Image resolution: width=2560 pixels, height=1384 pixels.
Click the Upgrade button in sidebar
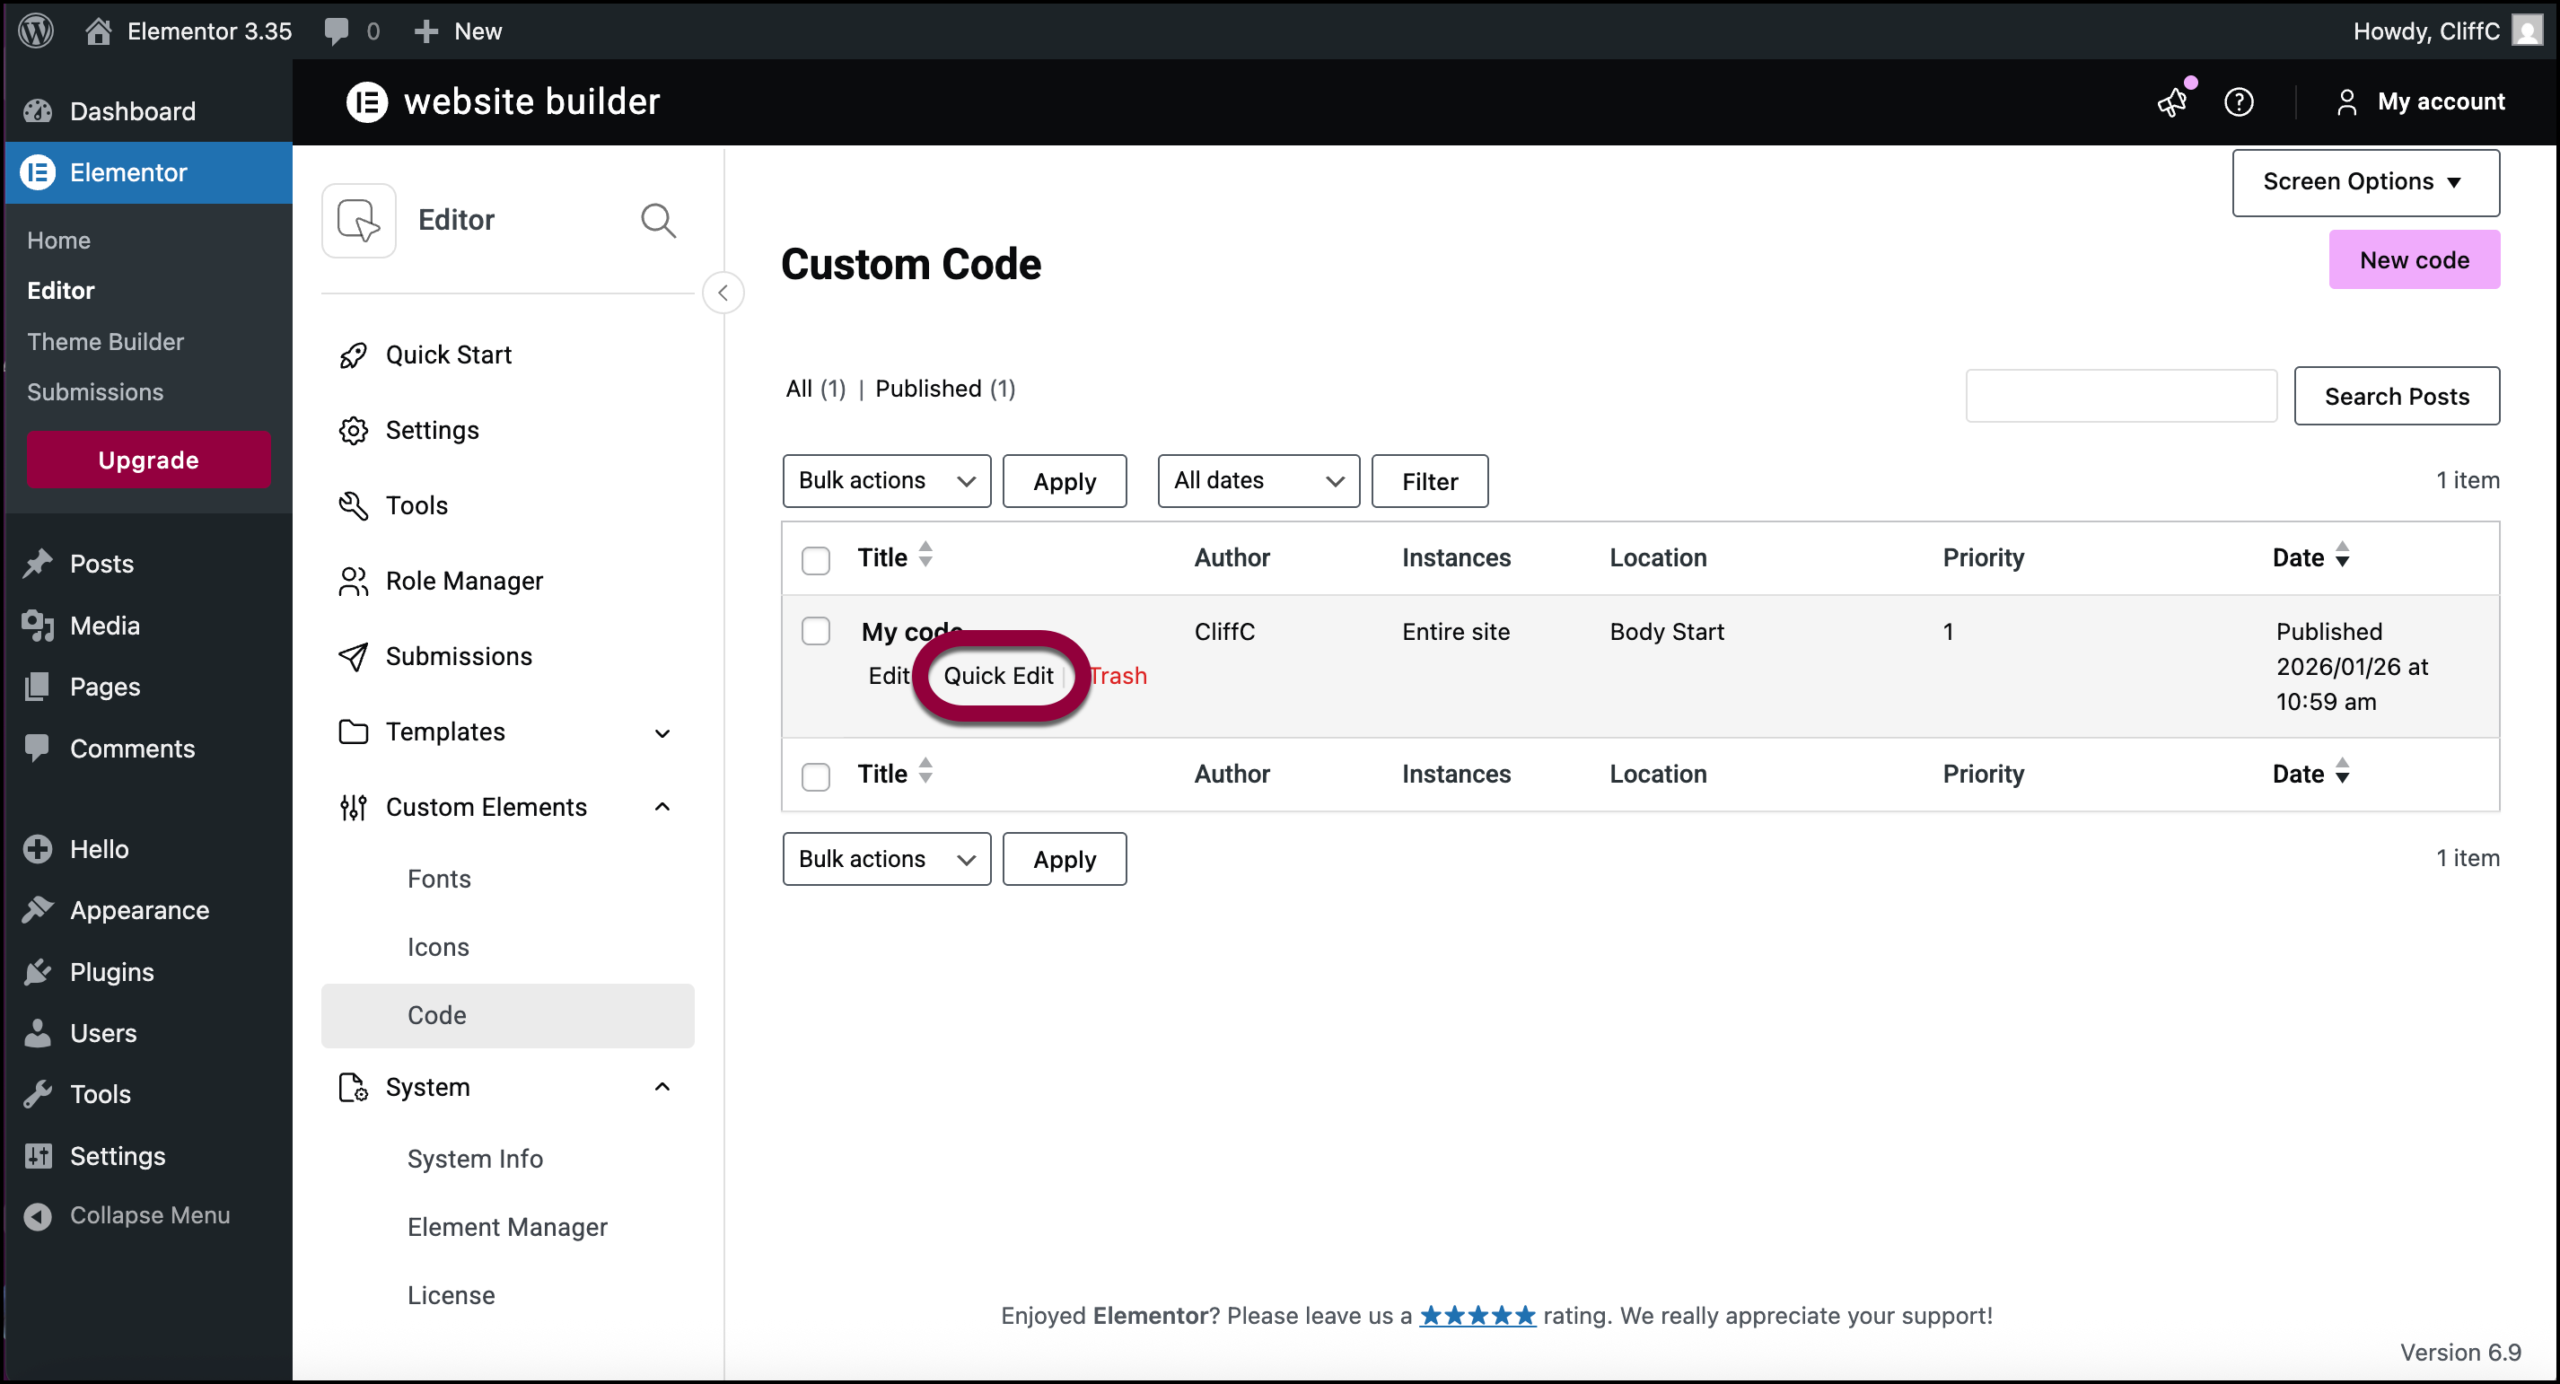pos(148,460)
